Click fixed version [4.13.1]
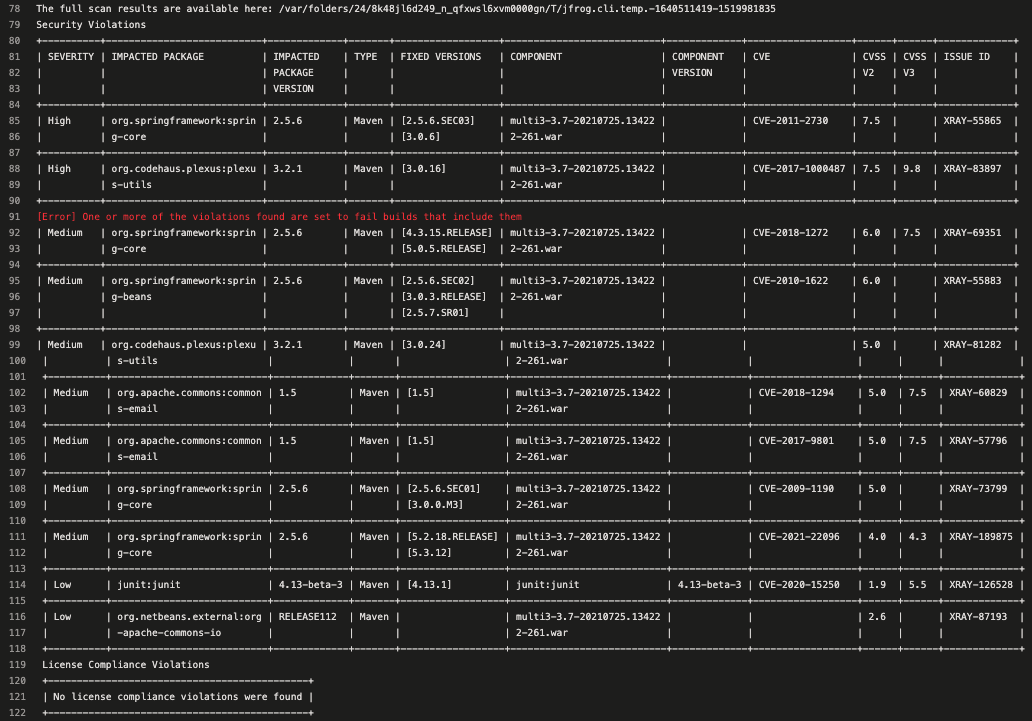1032x721 pixels. pos(429,585)
